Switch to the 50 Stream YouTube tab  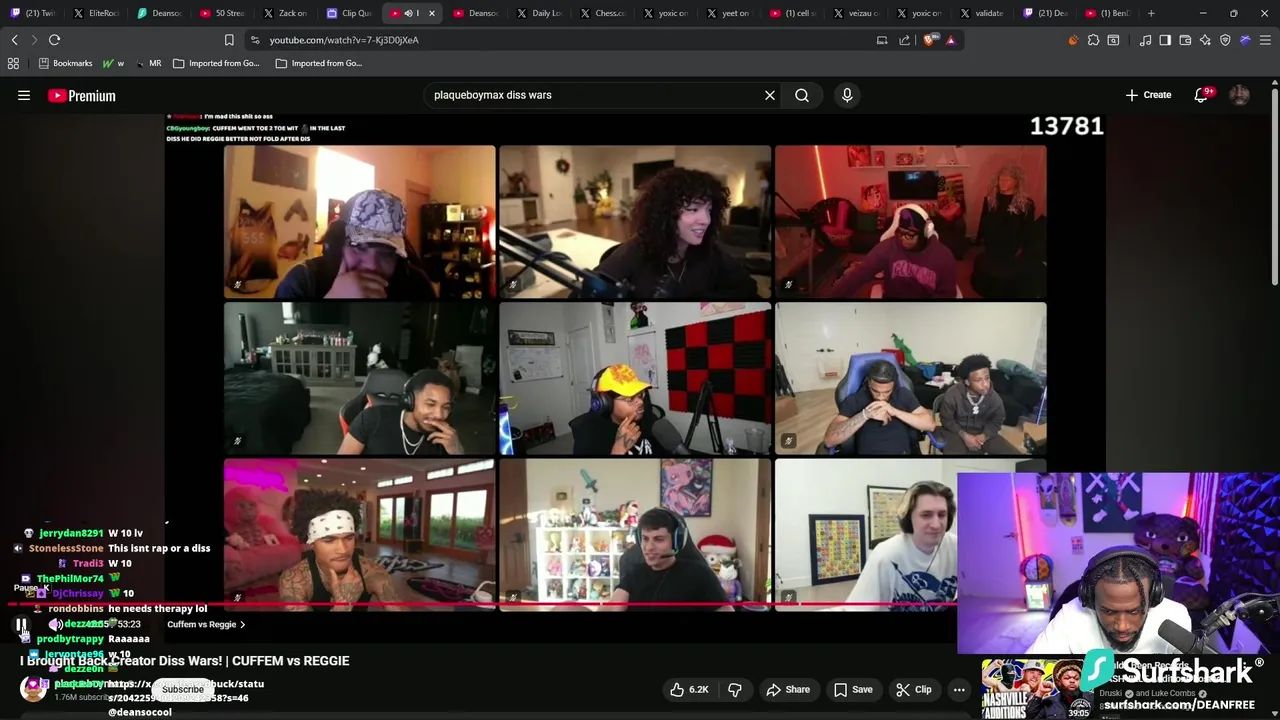pos(222,13)
